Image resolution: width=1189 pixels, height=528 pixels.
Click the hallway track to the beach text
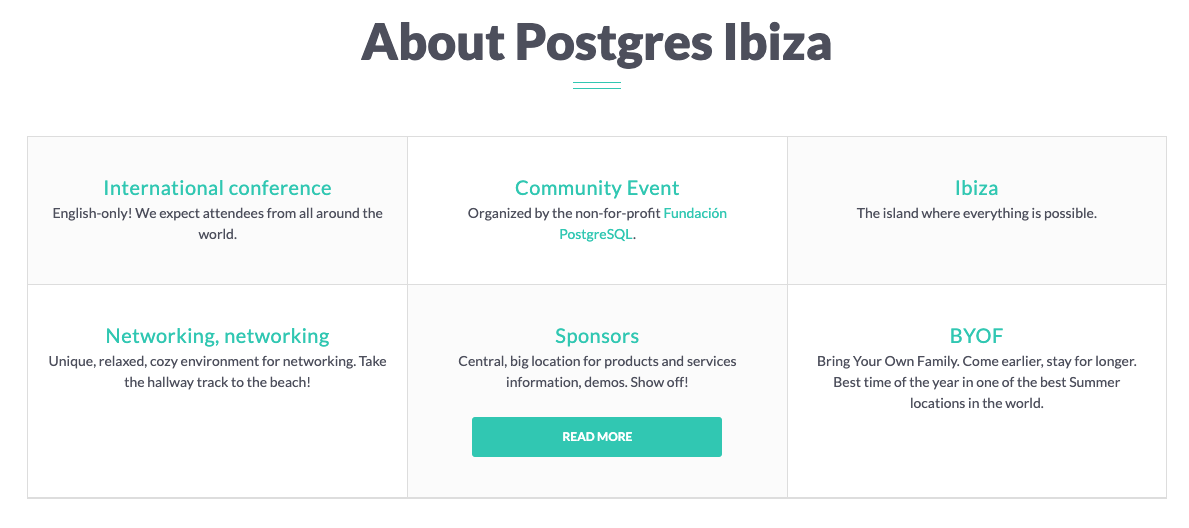pos(218,382)
